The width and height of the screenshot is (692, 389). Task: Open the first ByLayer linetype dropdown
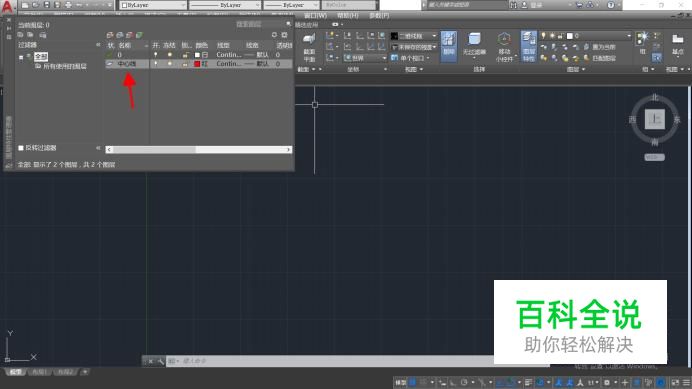coord(225,5)
